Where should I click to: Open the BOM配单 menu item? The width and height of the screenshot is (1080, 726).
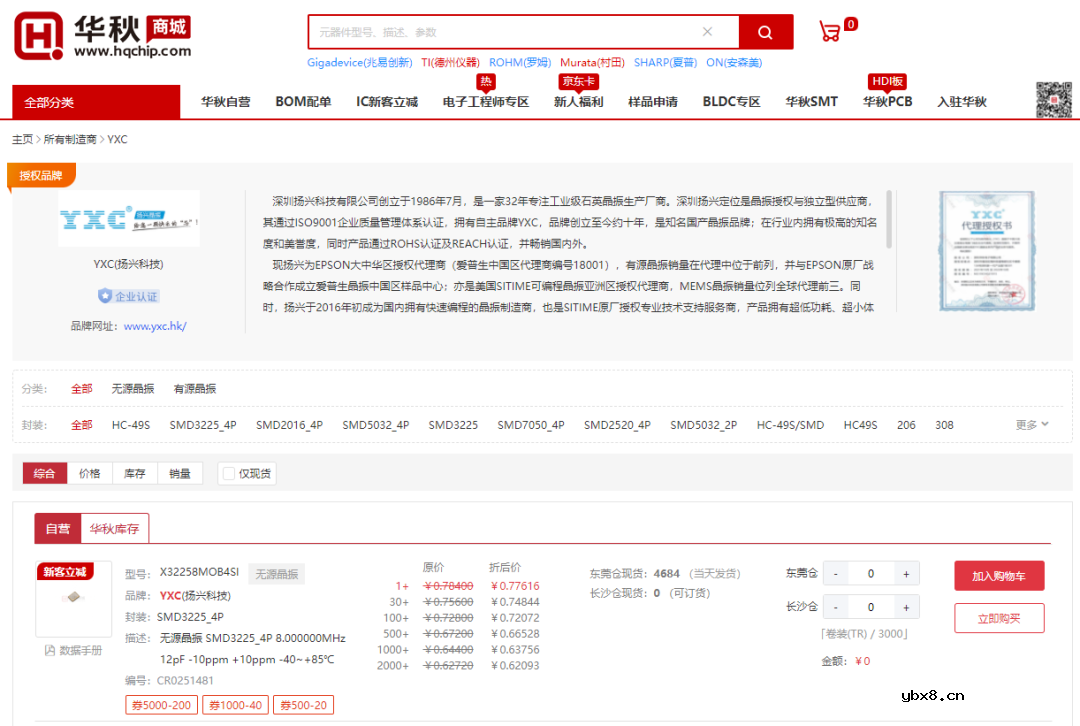303,101
